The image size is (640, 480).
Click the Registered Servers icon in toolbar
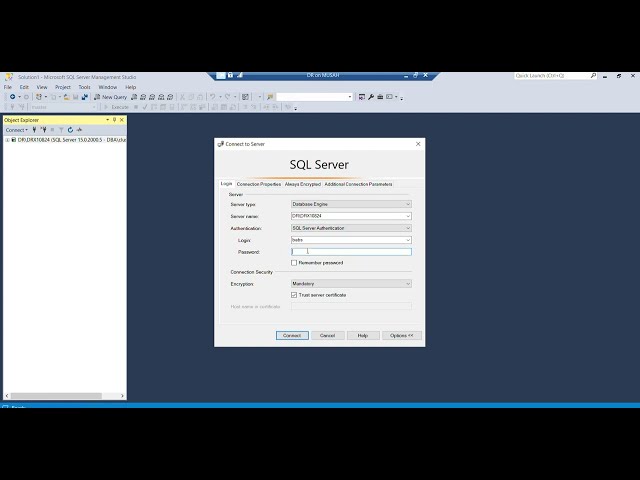pos(362,97)
